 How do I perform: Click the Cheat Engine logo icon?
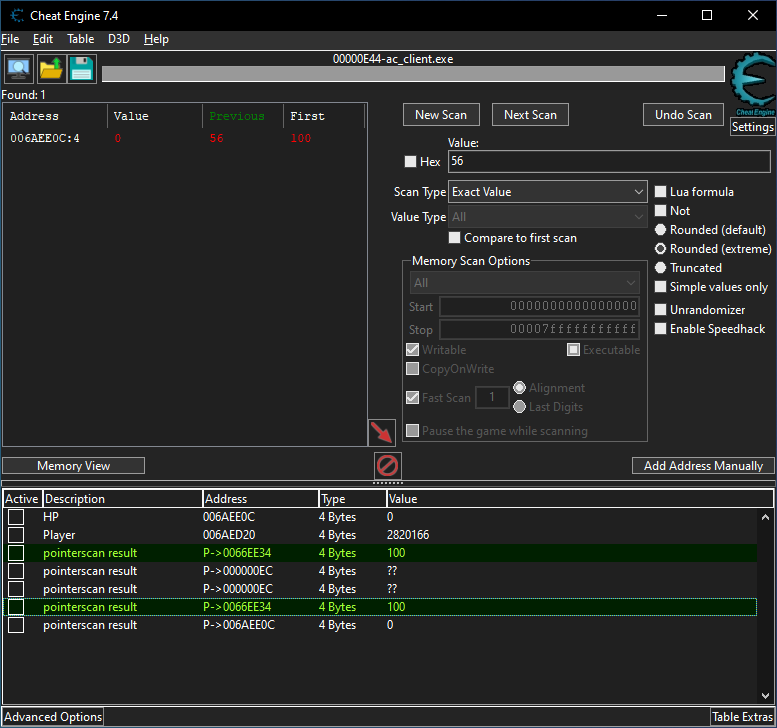(752, 84)
